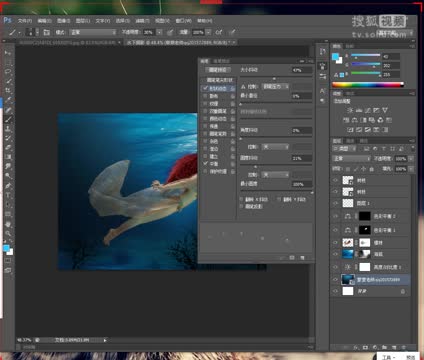Enable 双重画笔 (Dual Brush) checkbox

205,111
